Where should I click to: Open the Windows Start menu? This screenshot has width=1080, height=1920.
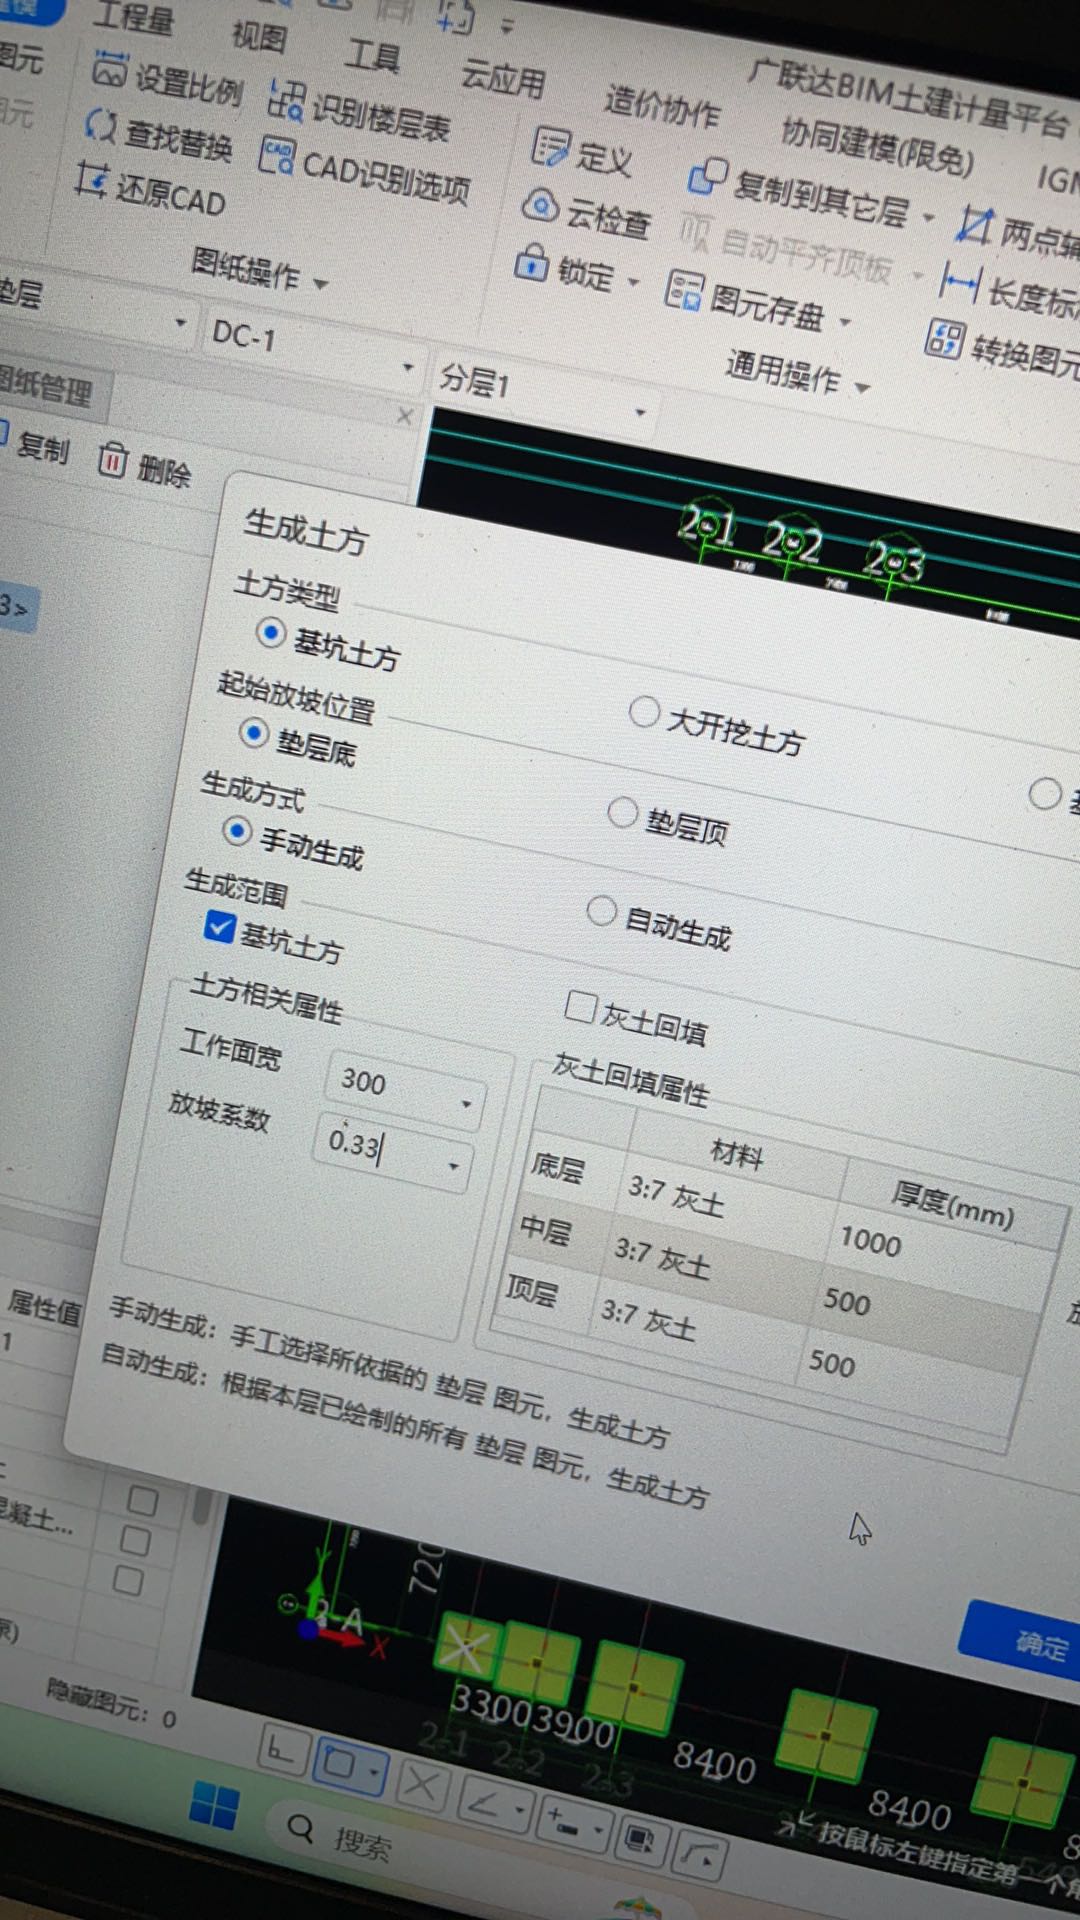[214, 1807]
